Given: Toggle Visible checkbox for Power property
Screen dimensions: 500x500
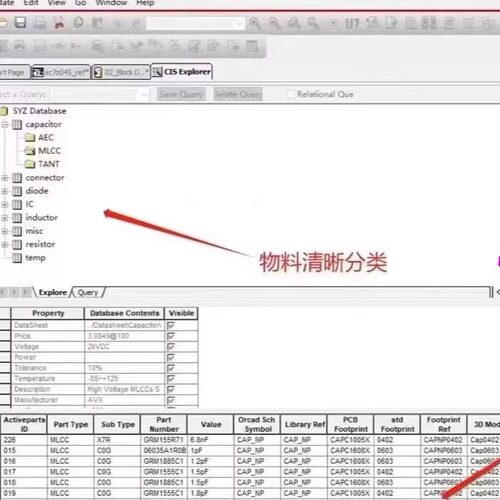Looking at the screenshot, I should tap(171, 357).
